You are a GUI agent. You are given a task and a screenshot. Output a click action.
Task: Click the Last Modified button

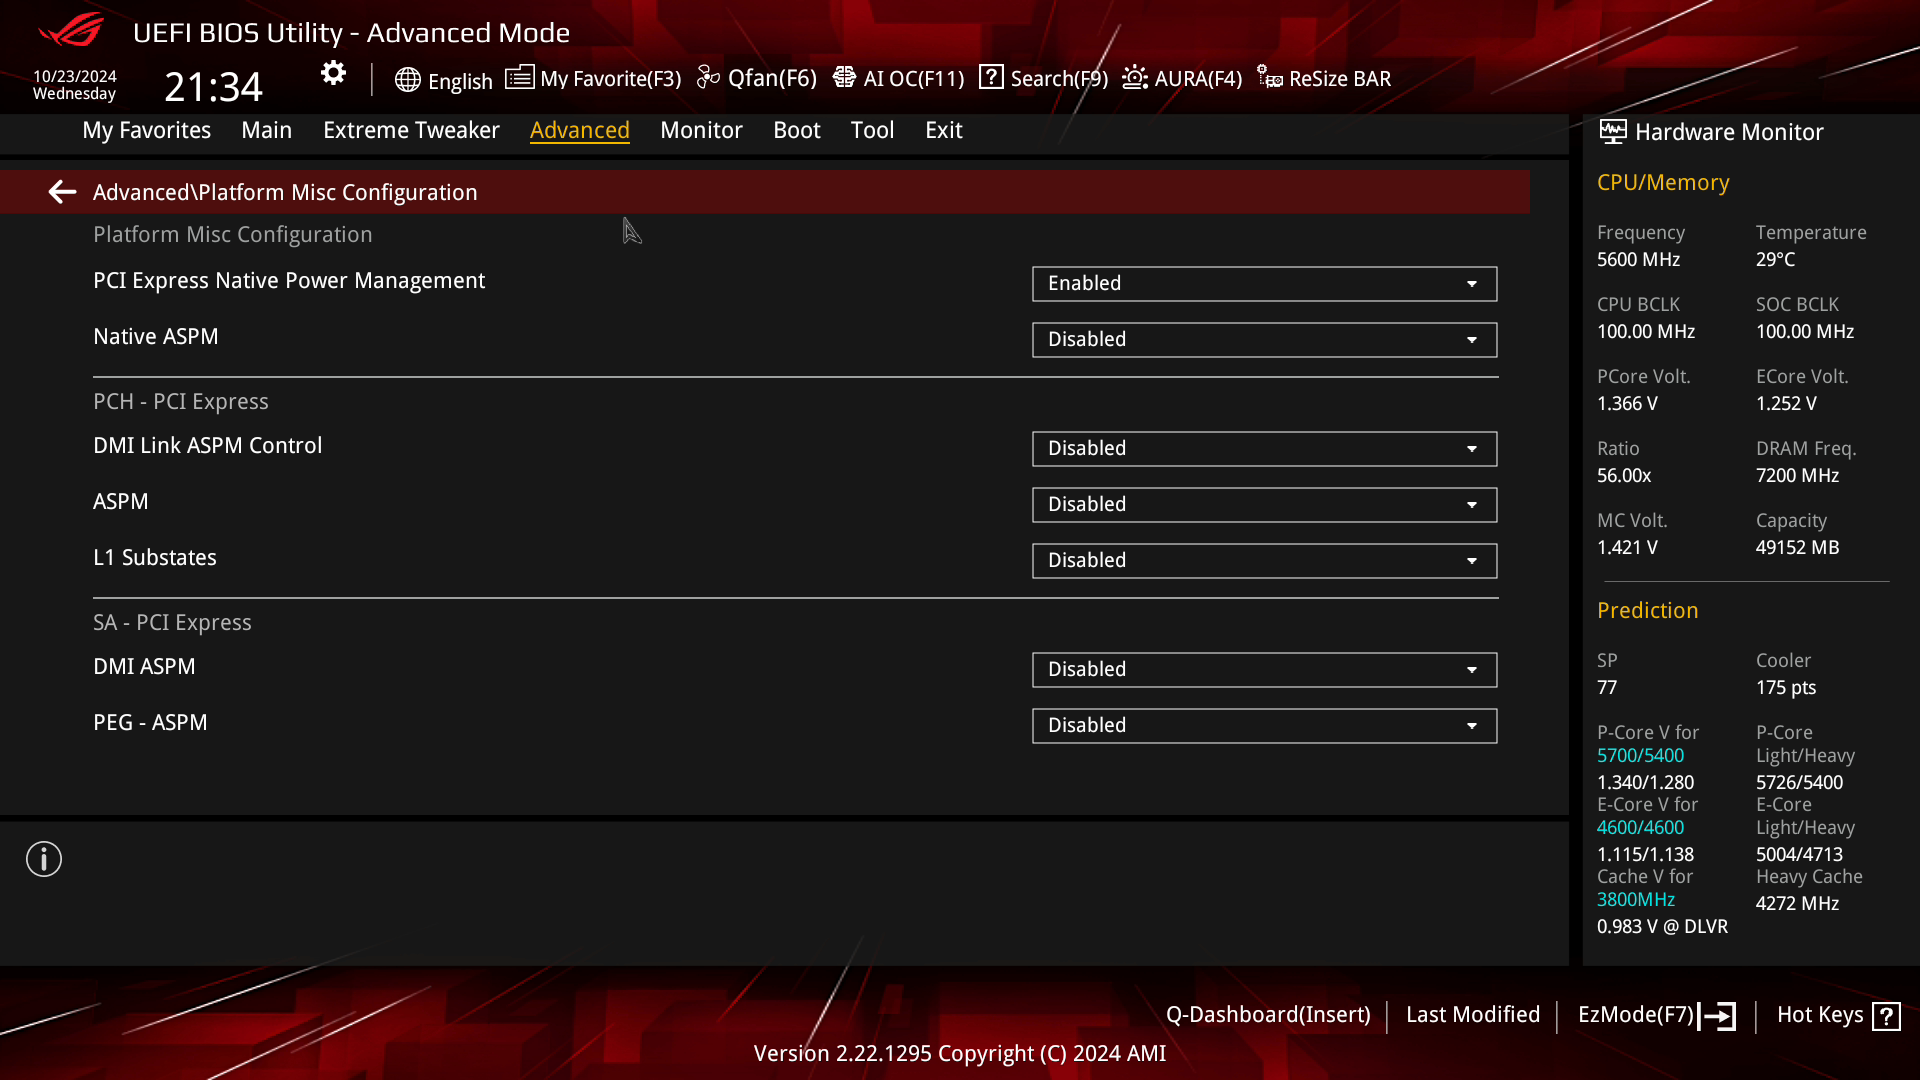pyautogui.click(x=1473, y=1014)
